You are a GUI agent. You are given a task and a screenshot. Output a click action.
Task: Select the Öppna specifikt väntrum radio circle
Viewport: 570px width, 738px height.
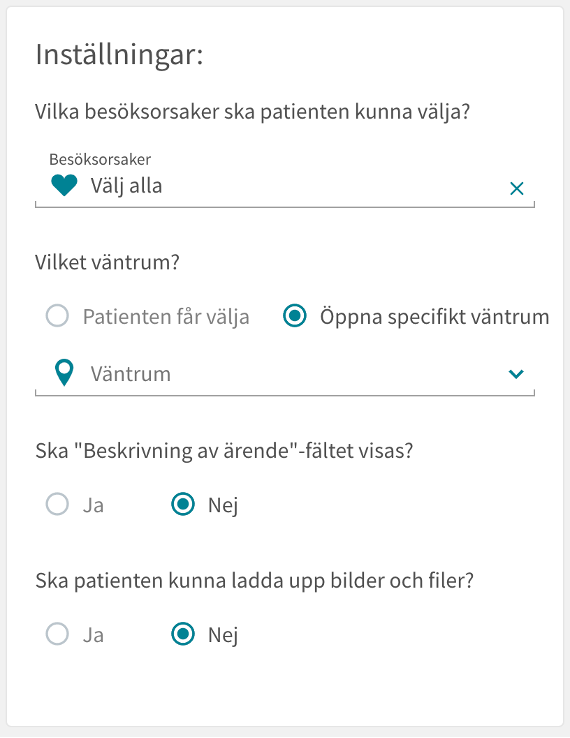pos(295,316)
